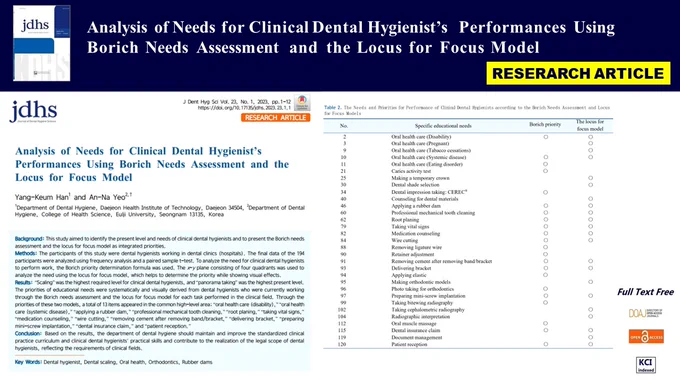Viewport: 680px width, 383px height.
Task: Click the Borich priority column header
Action: 545,124
